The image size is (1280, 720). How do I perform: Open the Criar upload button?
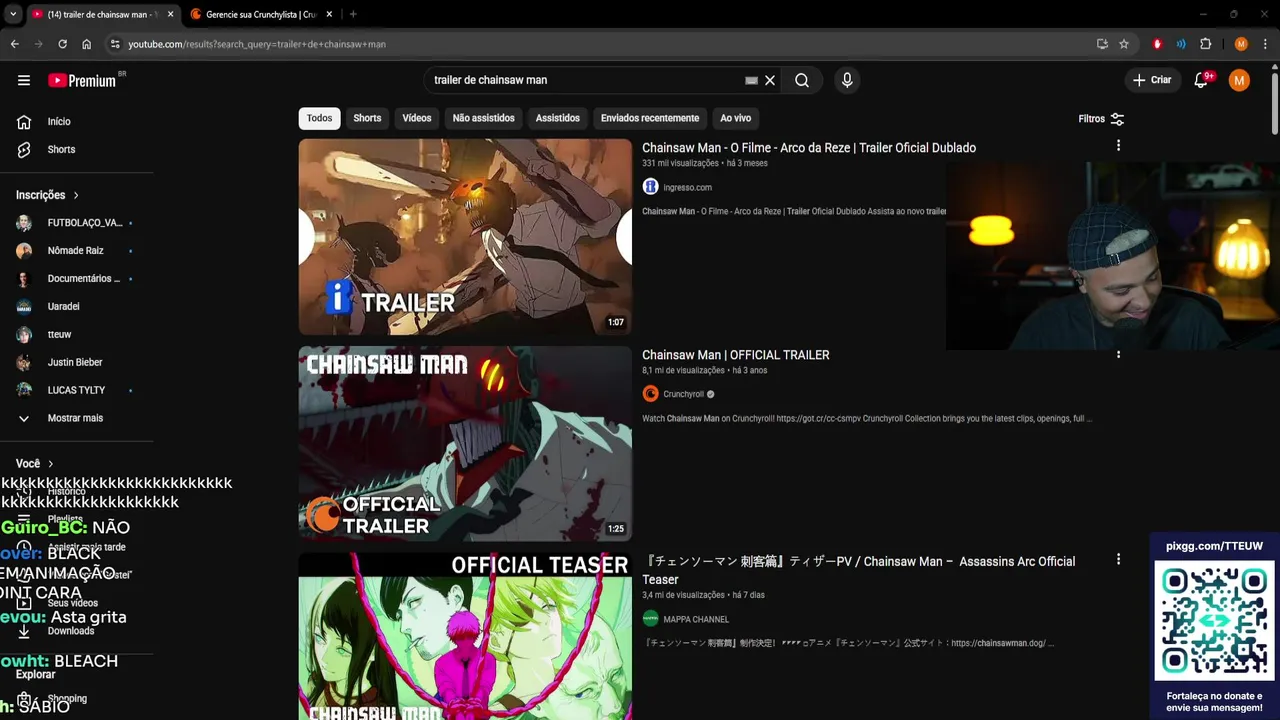pyautogui.click(x=1152, y=80)
